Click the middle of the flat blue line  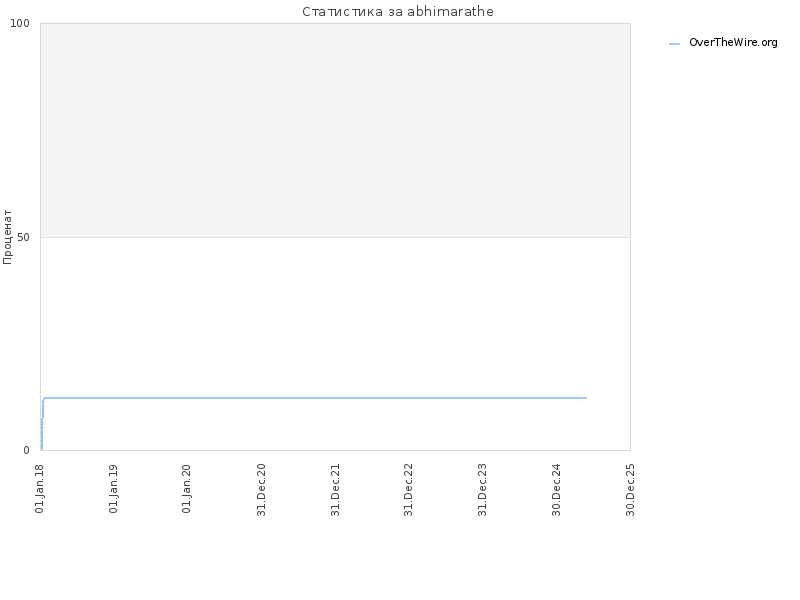point(315,397)
